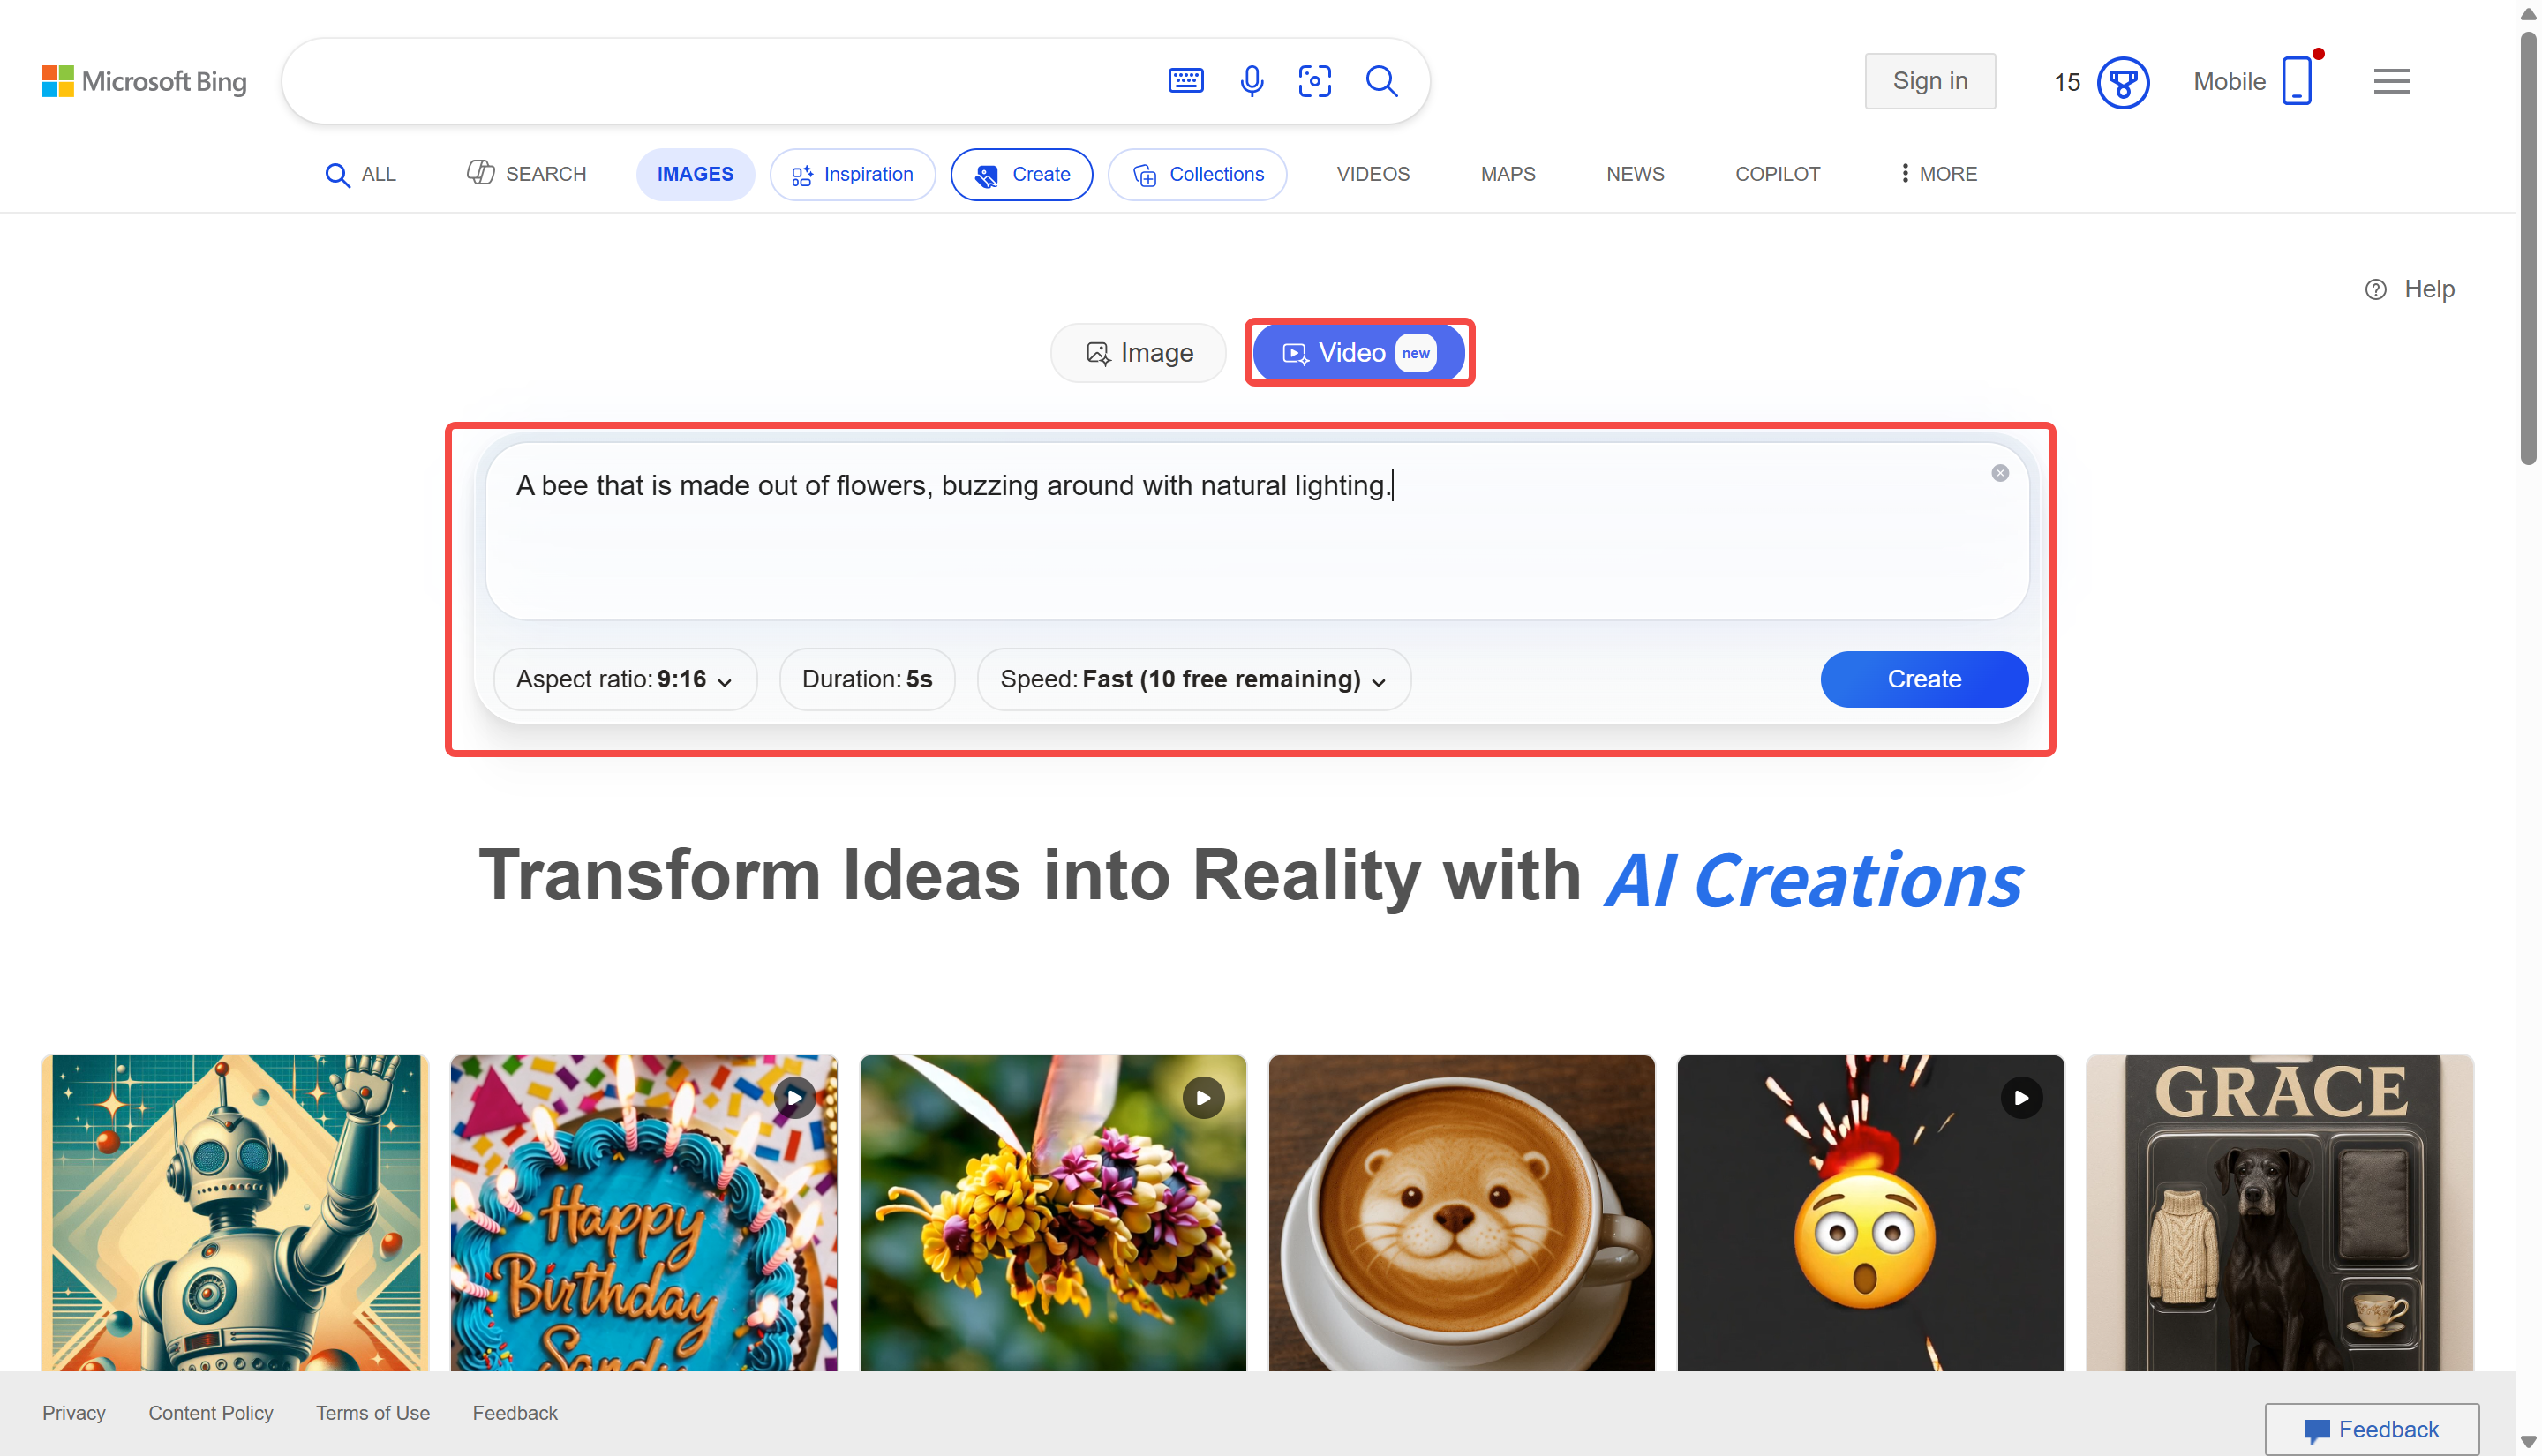Open Help via the question mark icon
The image size is (2542, 1456).
(2377, 289)
